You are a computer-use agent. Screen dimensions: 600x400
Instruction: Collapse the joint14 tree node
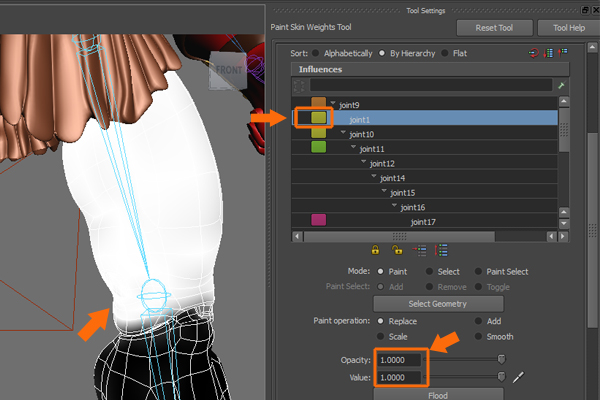tap(374, 176)
